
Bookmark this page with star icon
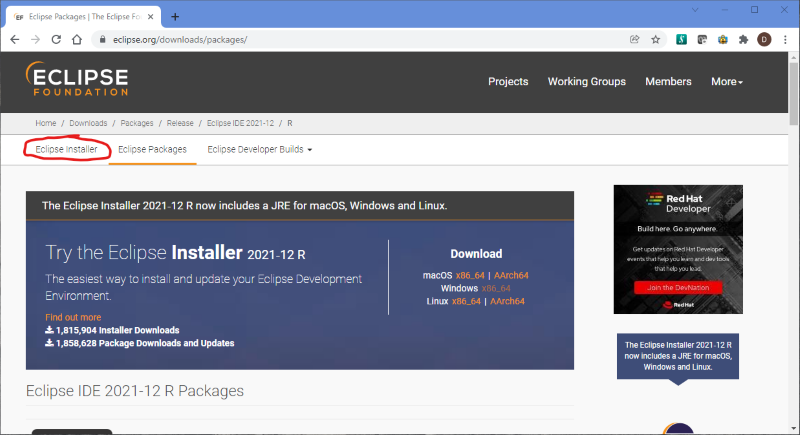656,39
